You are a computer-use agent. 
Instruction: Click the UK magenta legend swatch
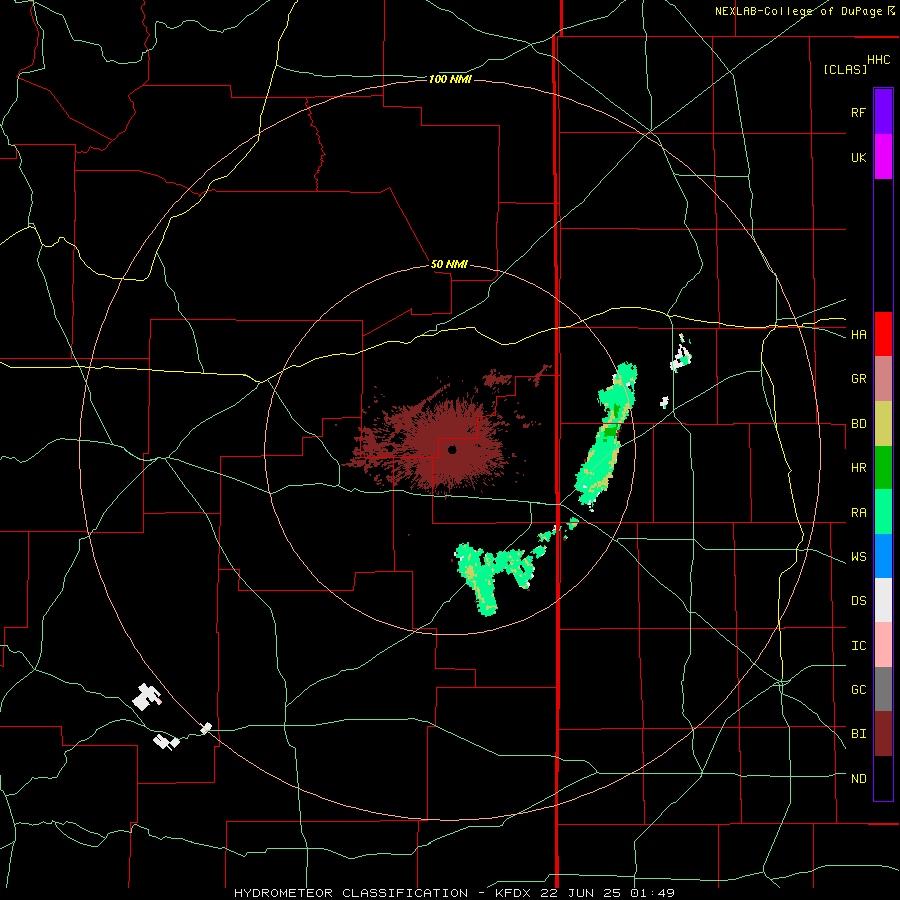pyautogui.click(x=883, y=157)
